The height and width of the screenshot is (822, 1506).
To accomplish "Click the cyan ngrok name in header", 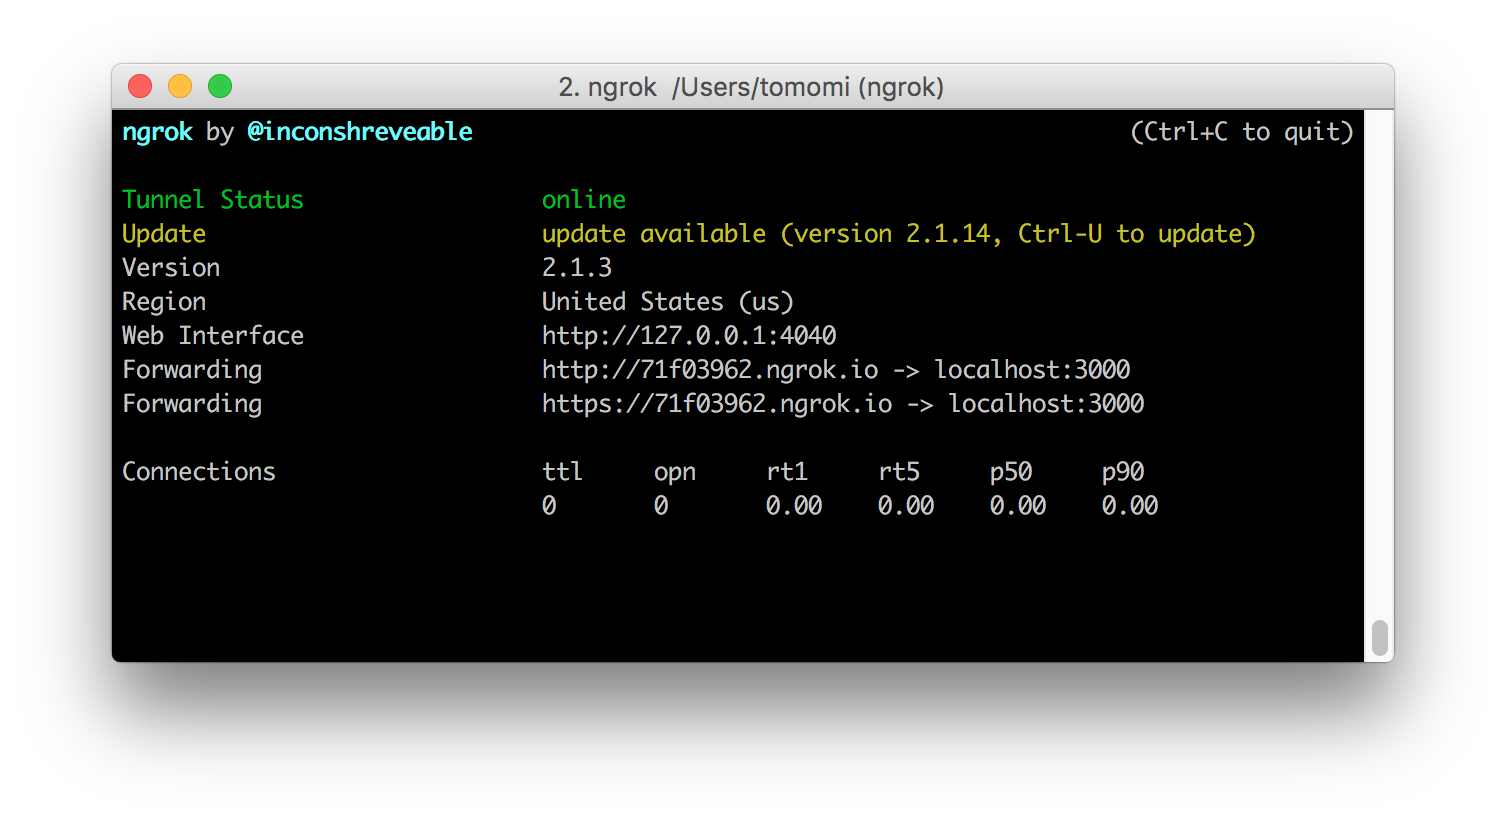I will (157, 132).
